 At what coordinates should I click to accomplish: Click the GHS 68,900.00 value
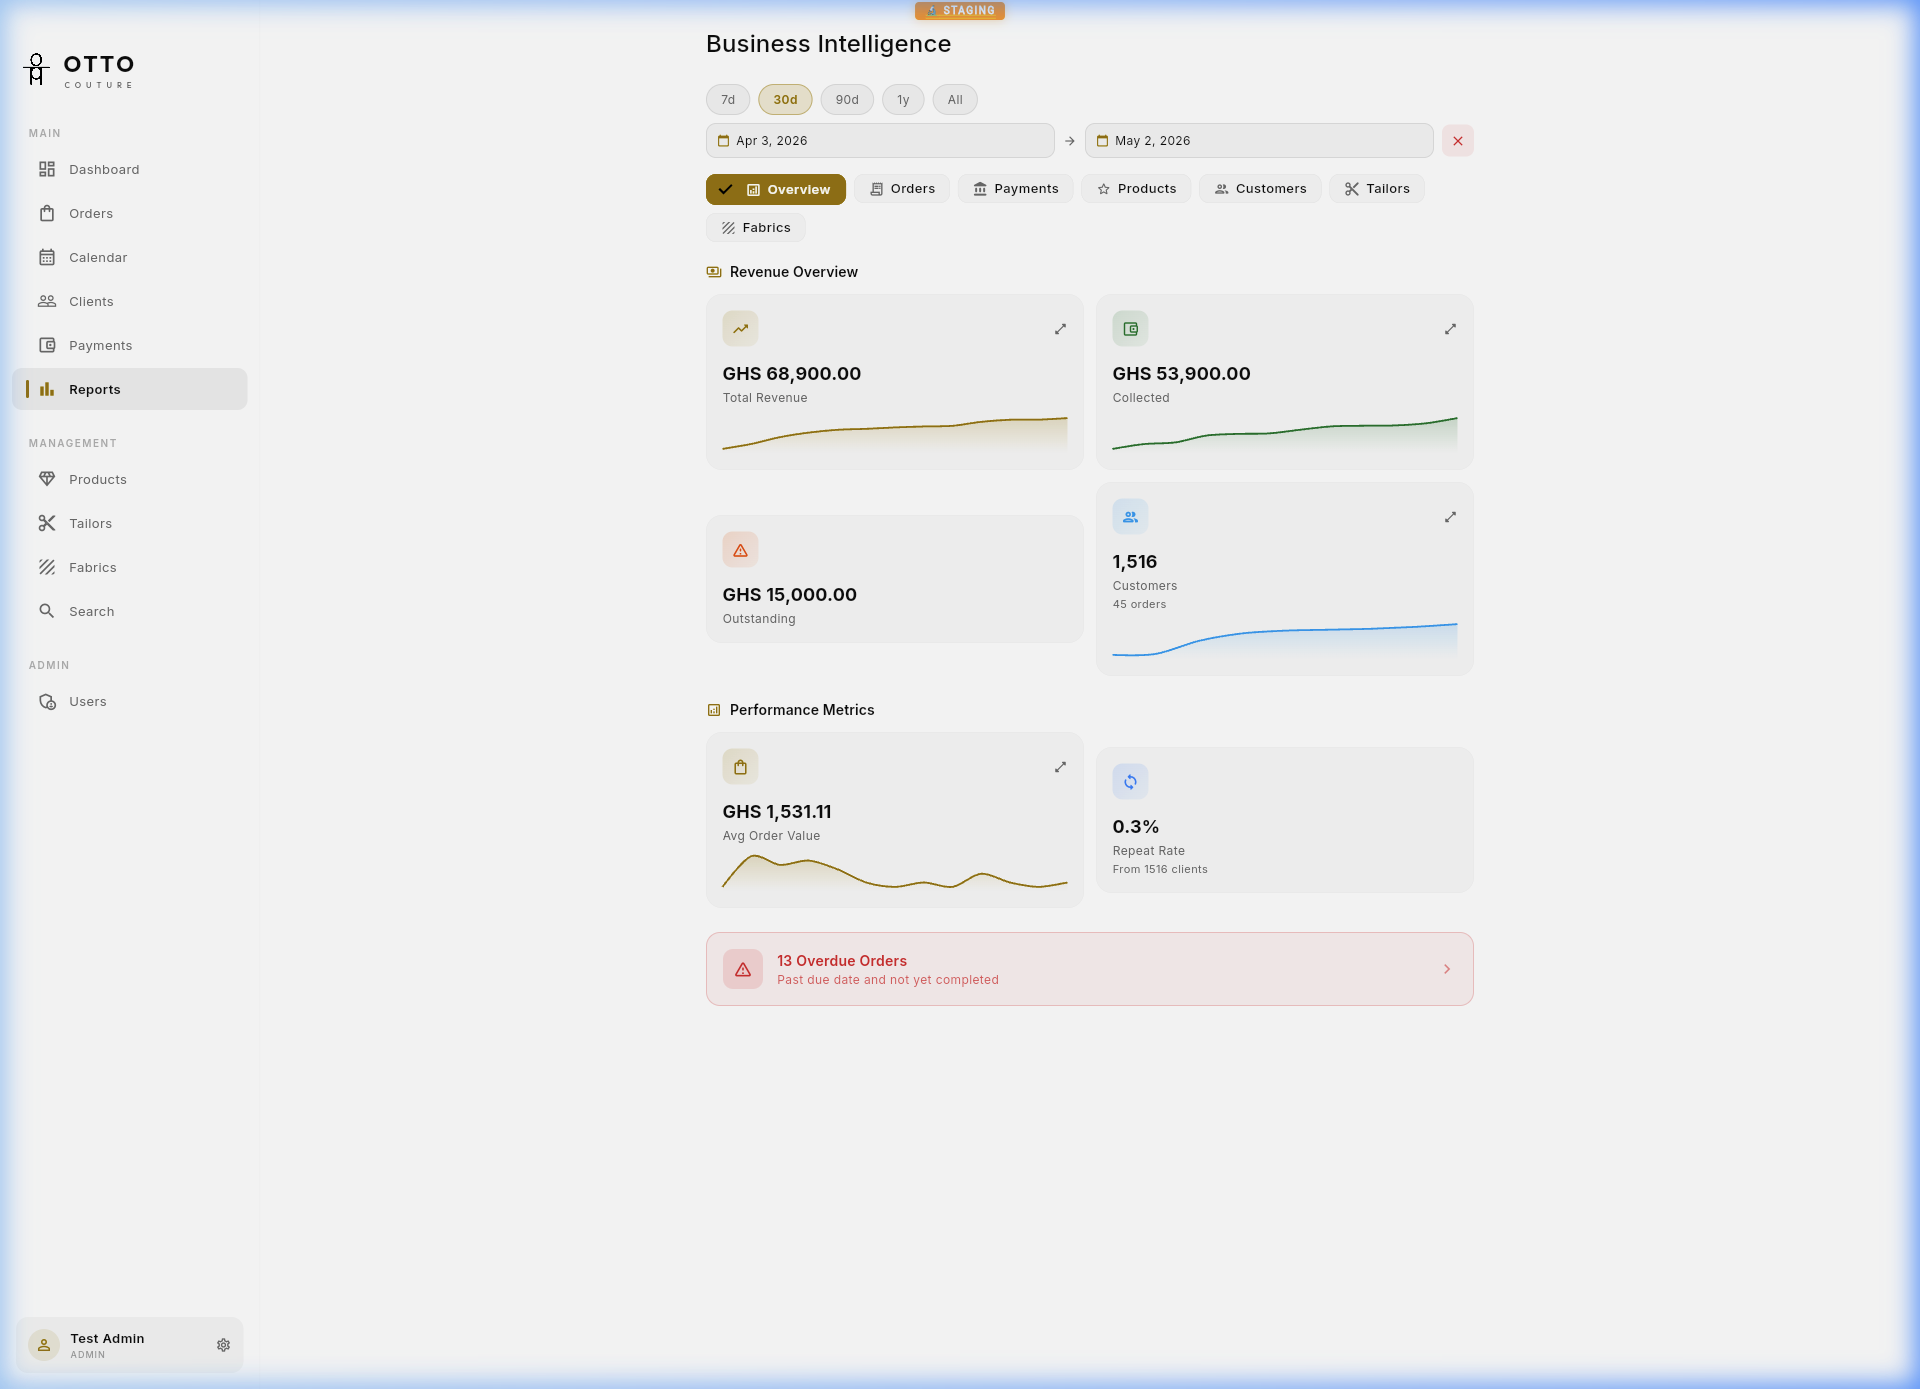791,374
